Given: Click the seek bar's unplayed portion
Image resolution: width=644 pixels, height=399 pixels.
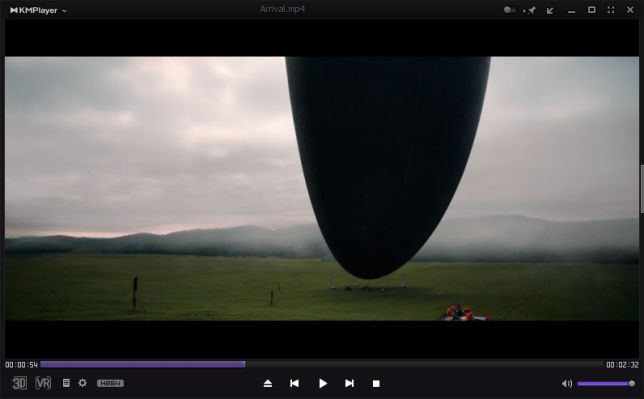Looking at the screenshot, I should [x=424, y=364].
